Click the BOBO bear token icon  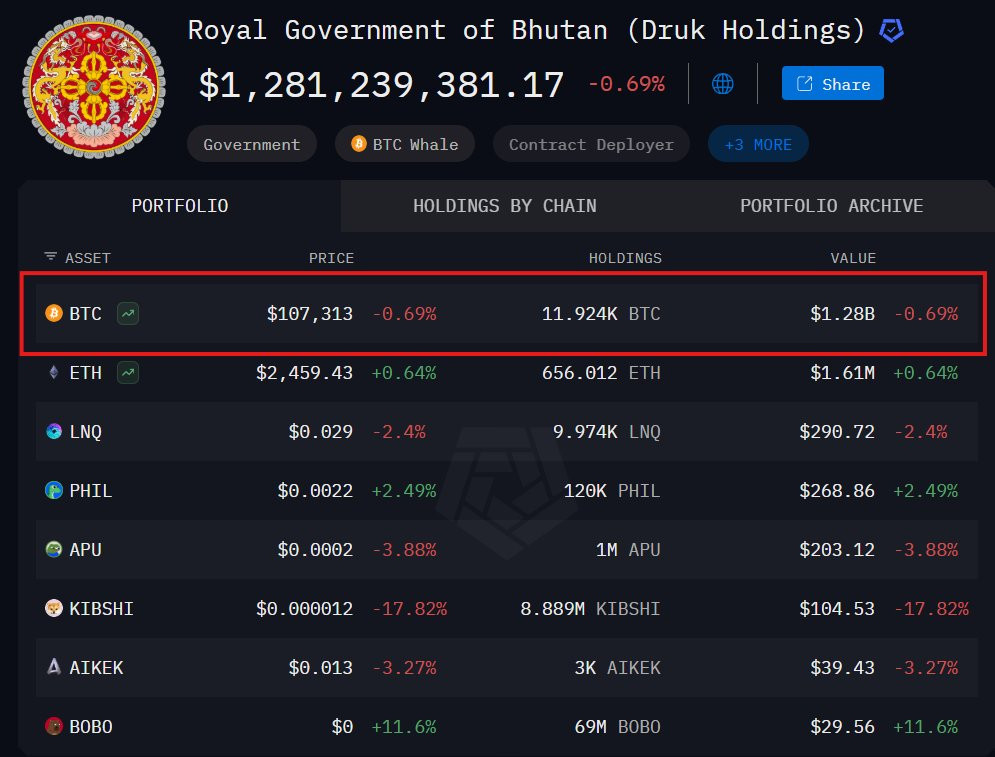pyautogui.click(x=54, y=727)
